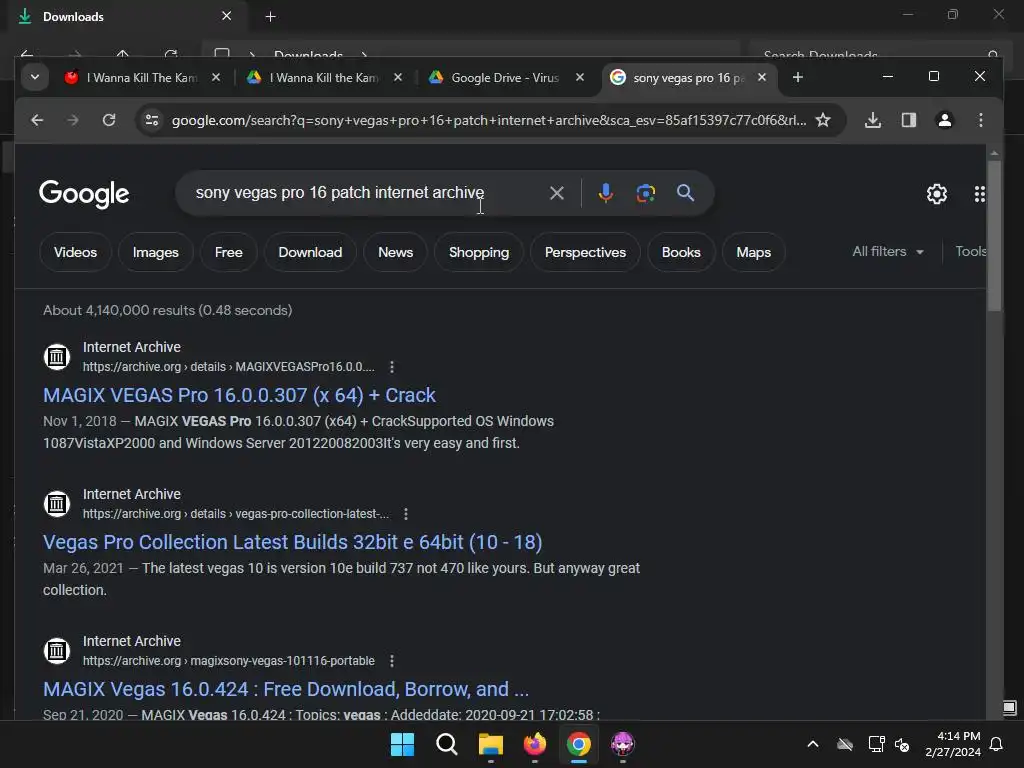
Task: Apply the Download filter chip
Action: coord(310,252)
